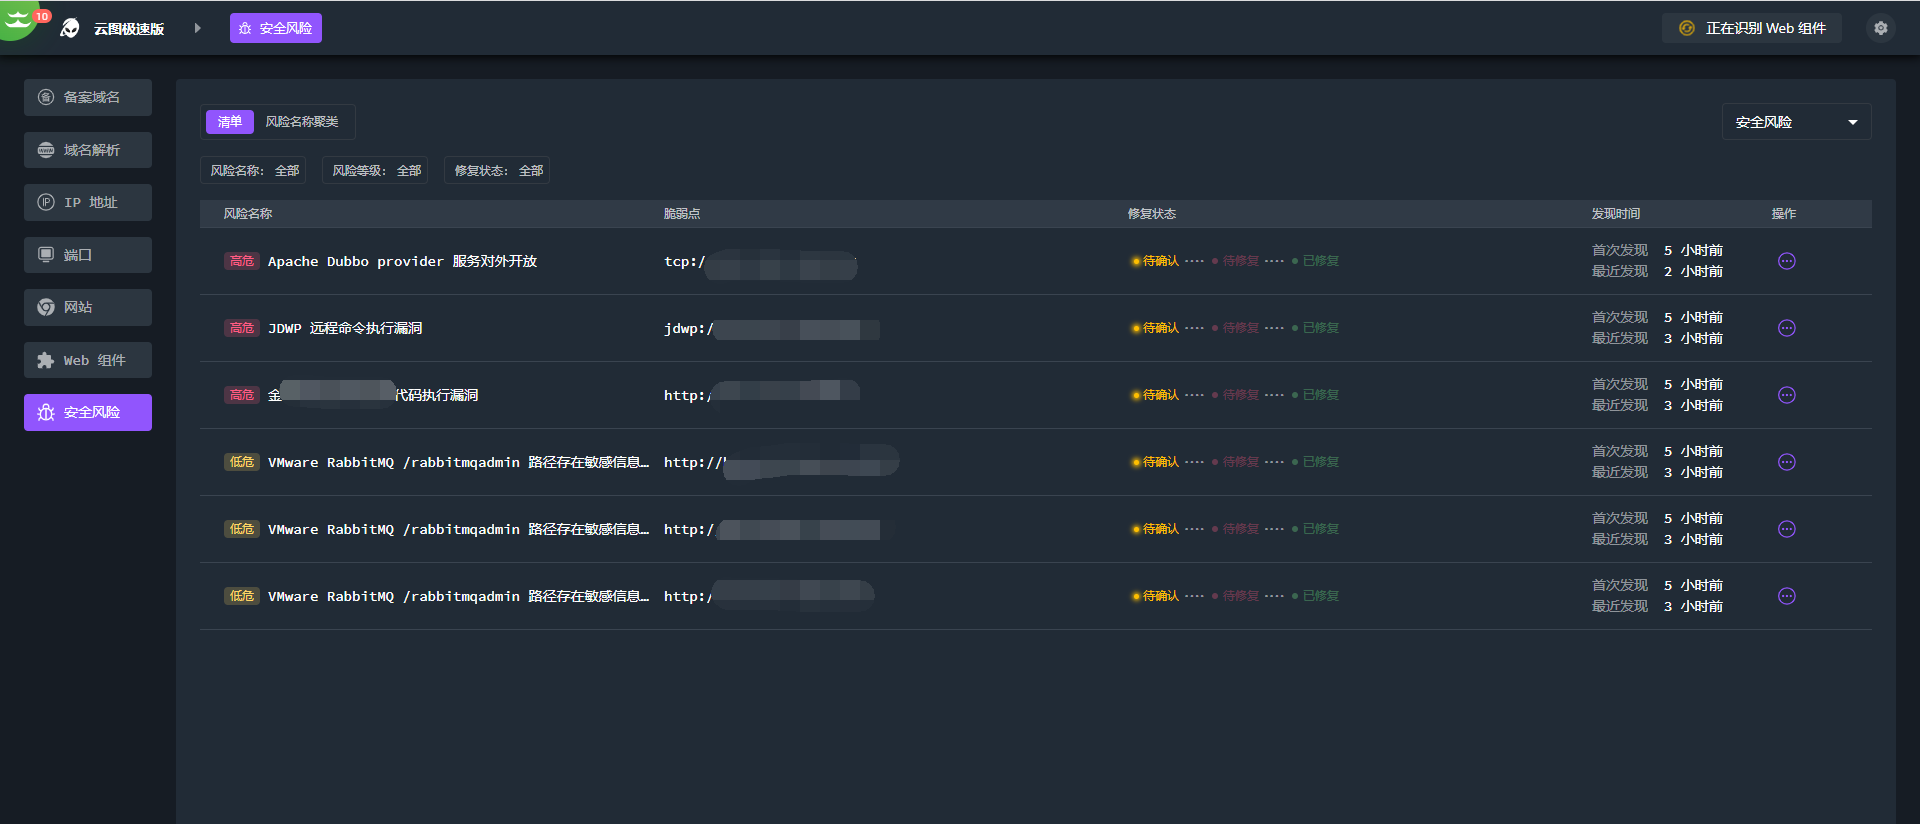Open actions menu for Apache Dubbo row

pos(1786,261)
